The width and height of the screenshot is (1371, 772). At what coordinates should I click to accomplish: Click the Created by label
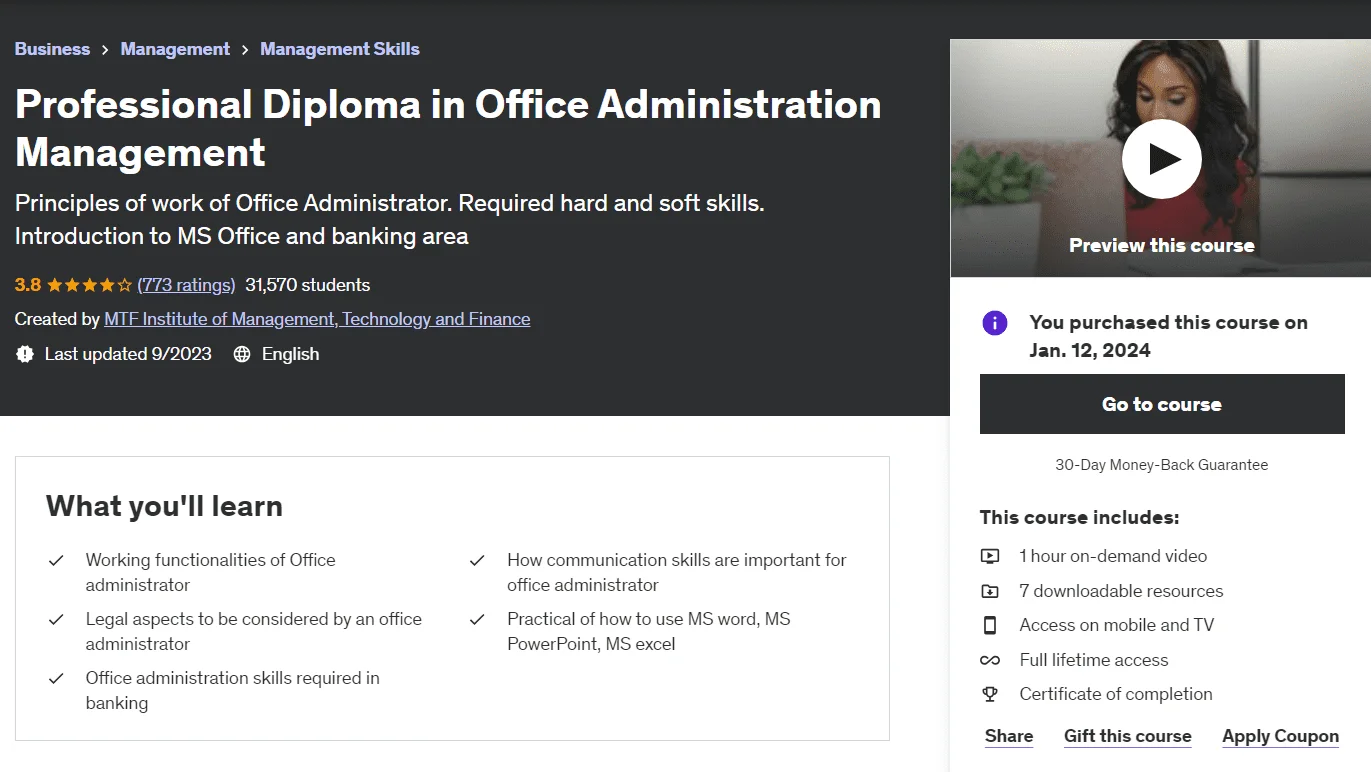pos(57,319)
